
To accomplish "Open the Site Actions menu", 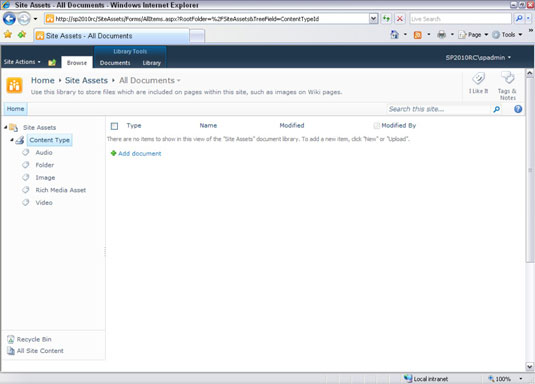I will click(x=22, y=62).
